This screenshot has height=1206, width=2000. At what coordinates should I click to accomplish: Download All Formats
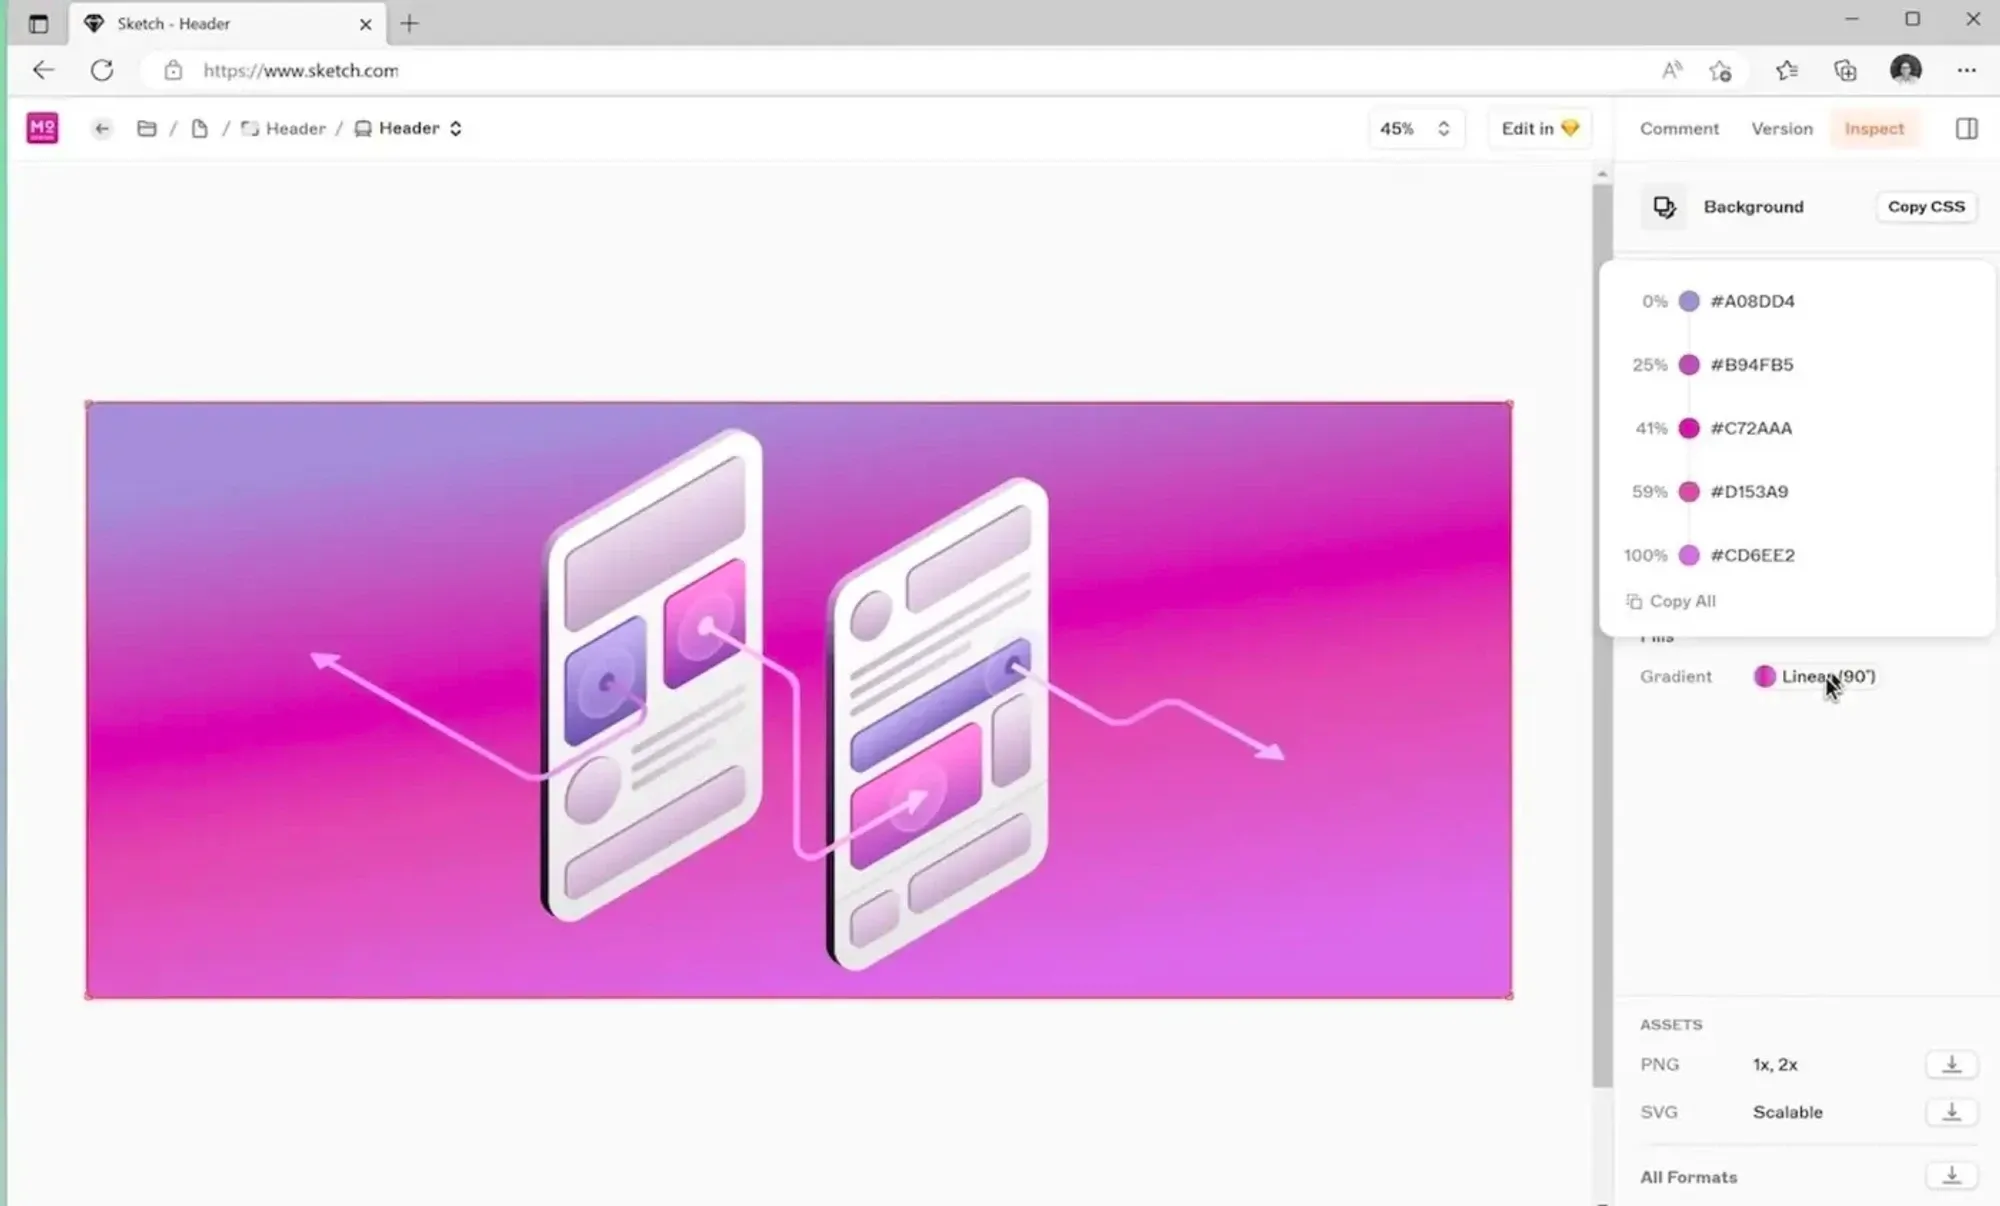(x=1951, y=1177)
